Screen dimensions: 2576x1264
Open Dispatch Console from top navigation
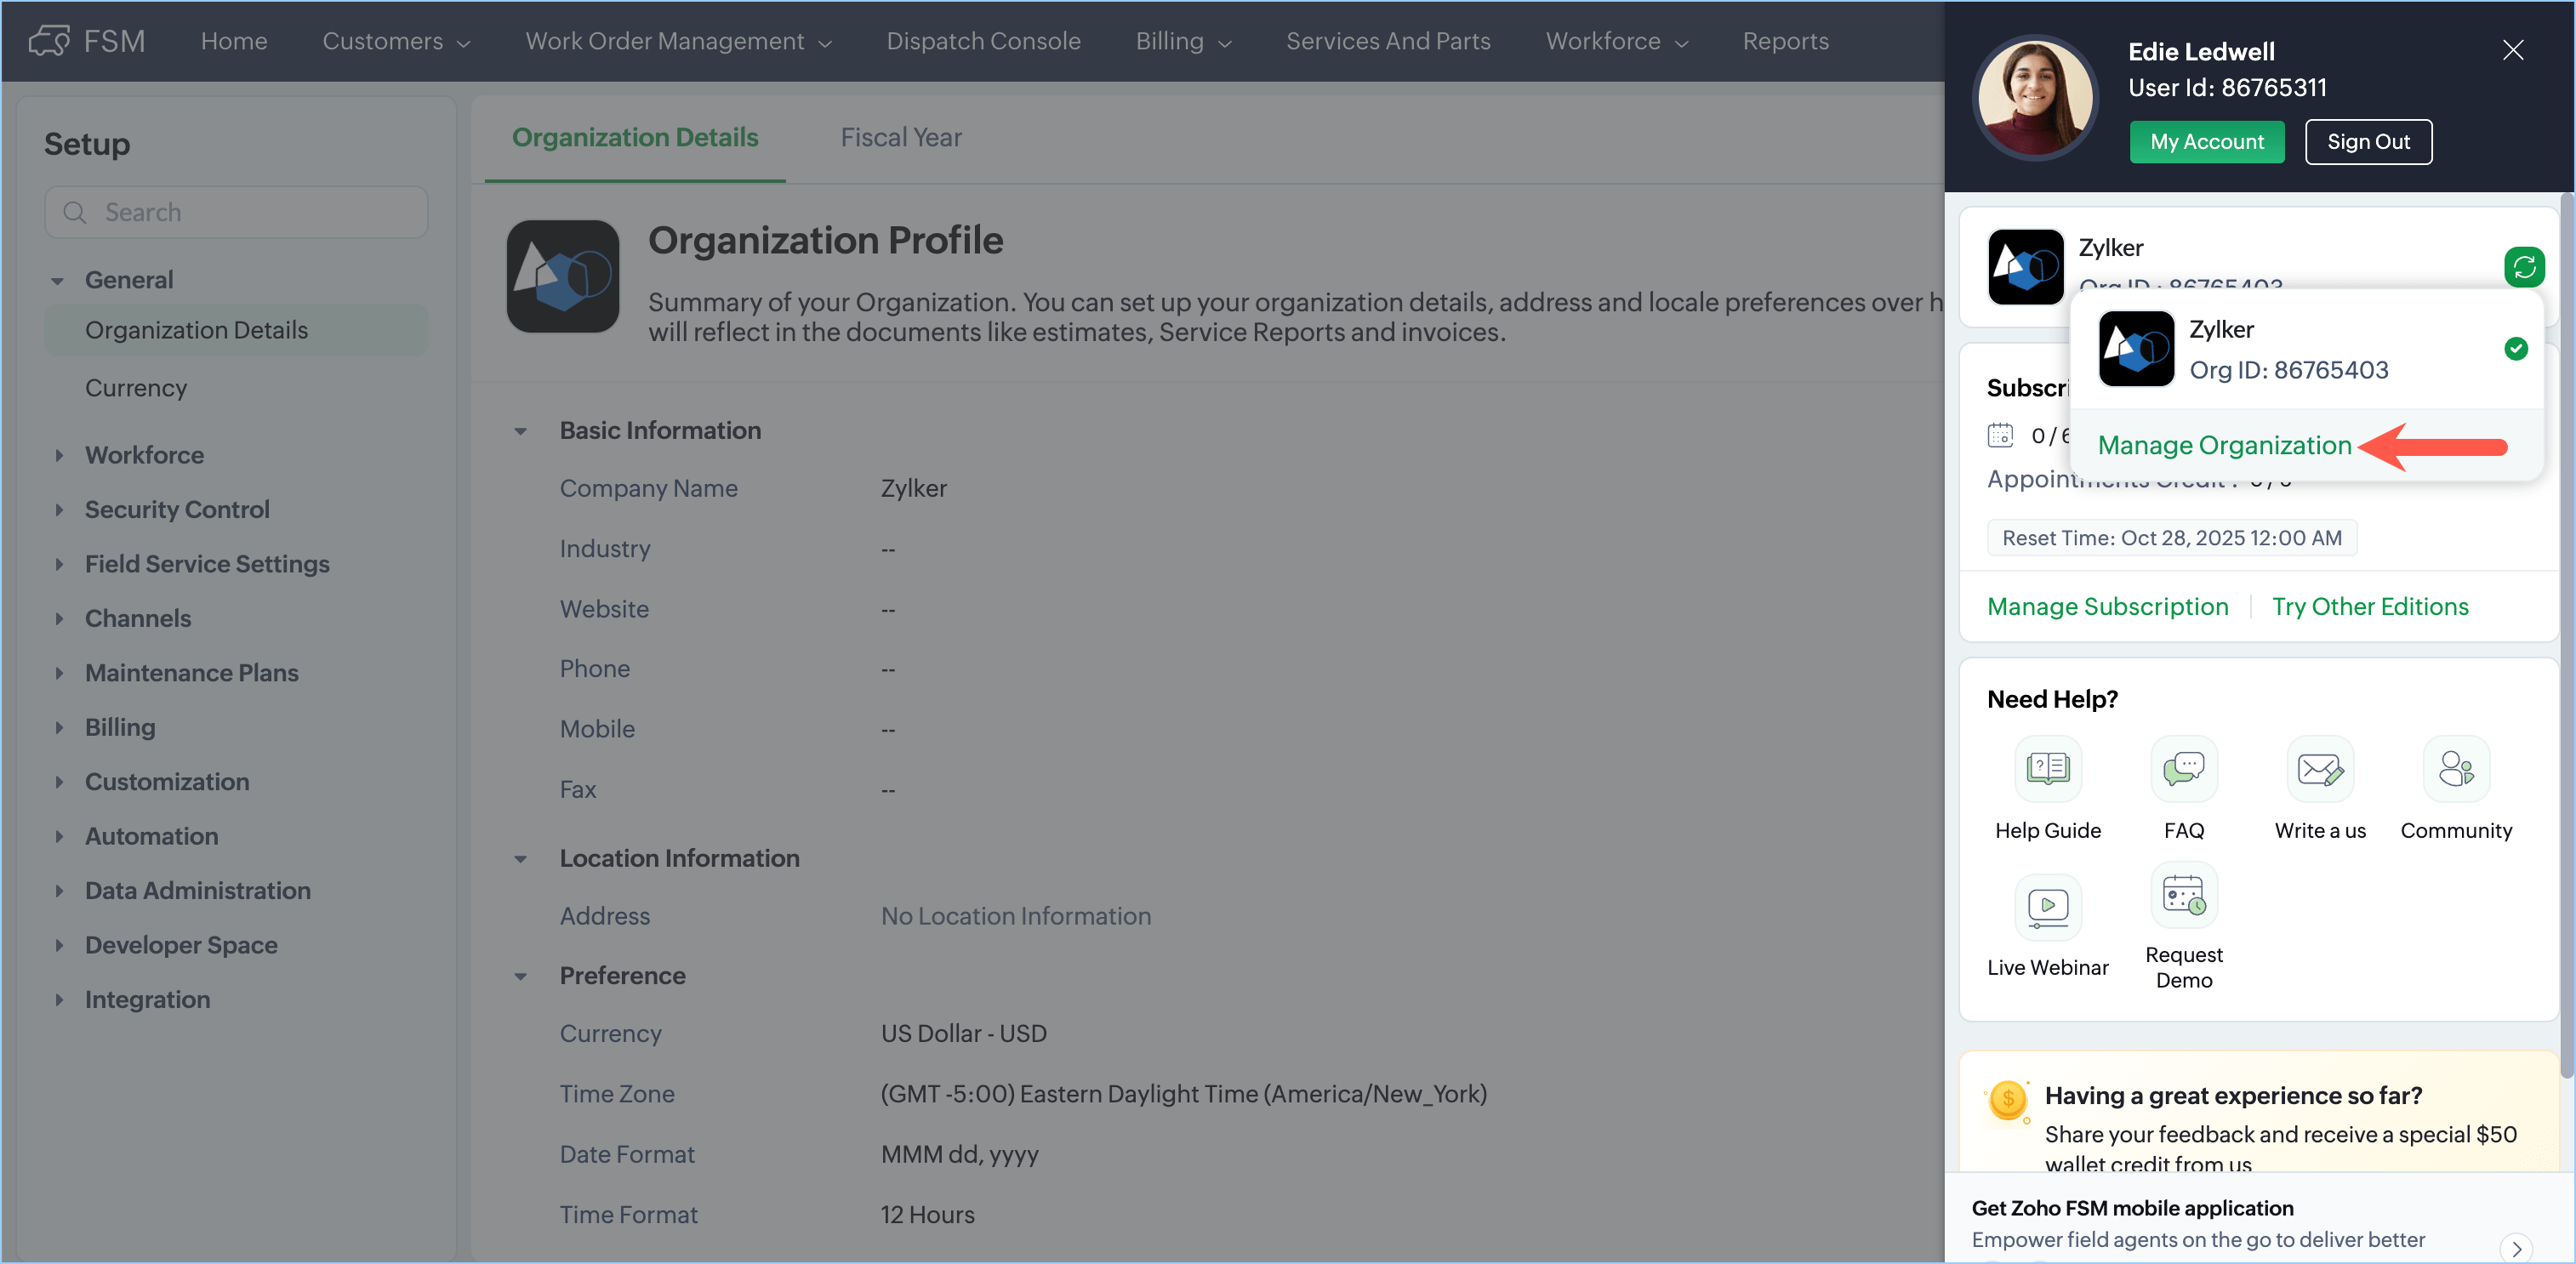[x=983, y=41]
